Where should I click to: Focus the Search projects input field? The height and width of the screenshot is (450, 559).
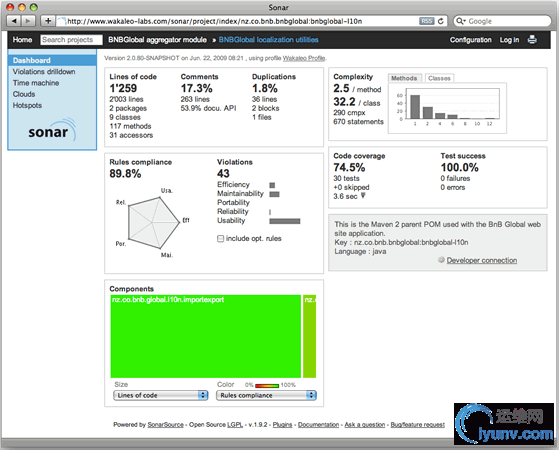[x=71, y=40]
